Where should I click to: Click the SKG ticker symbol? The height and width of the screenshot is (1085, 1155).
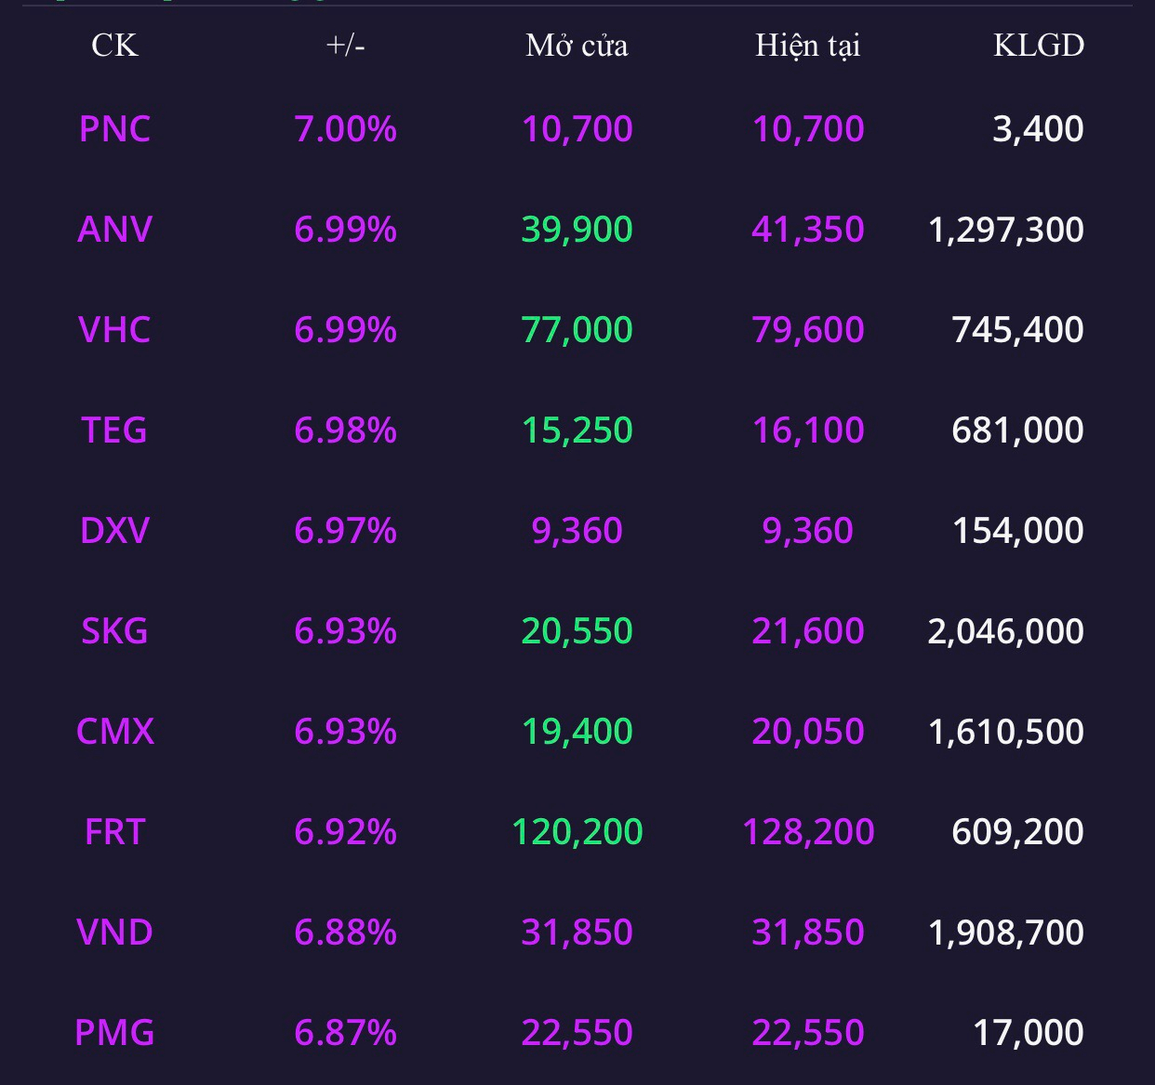point(114,631)
